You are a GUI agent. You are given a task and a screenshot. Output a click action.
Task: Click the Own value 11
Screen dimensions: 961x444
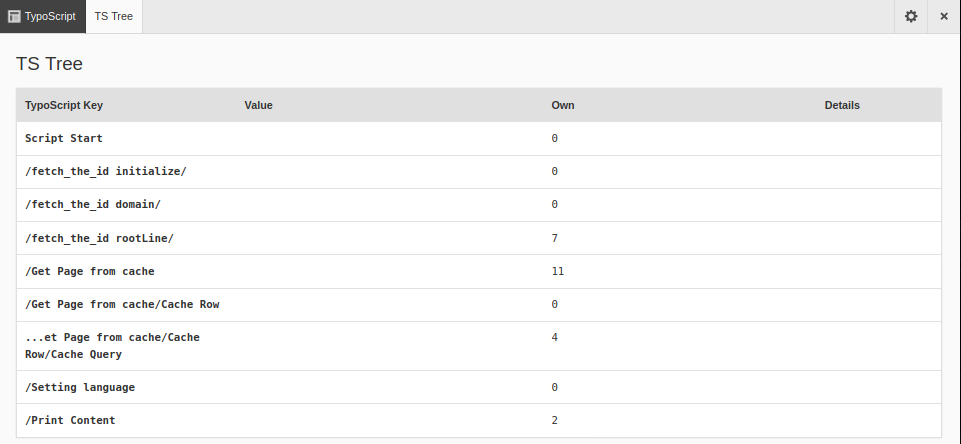coord(558,271)
